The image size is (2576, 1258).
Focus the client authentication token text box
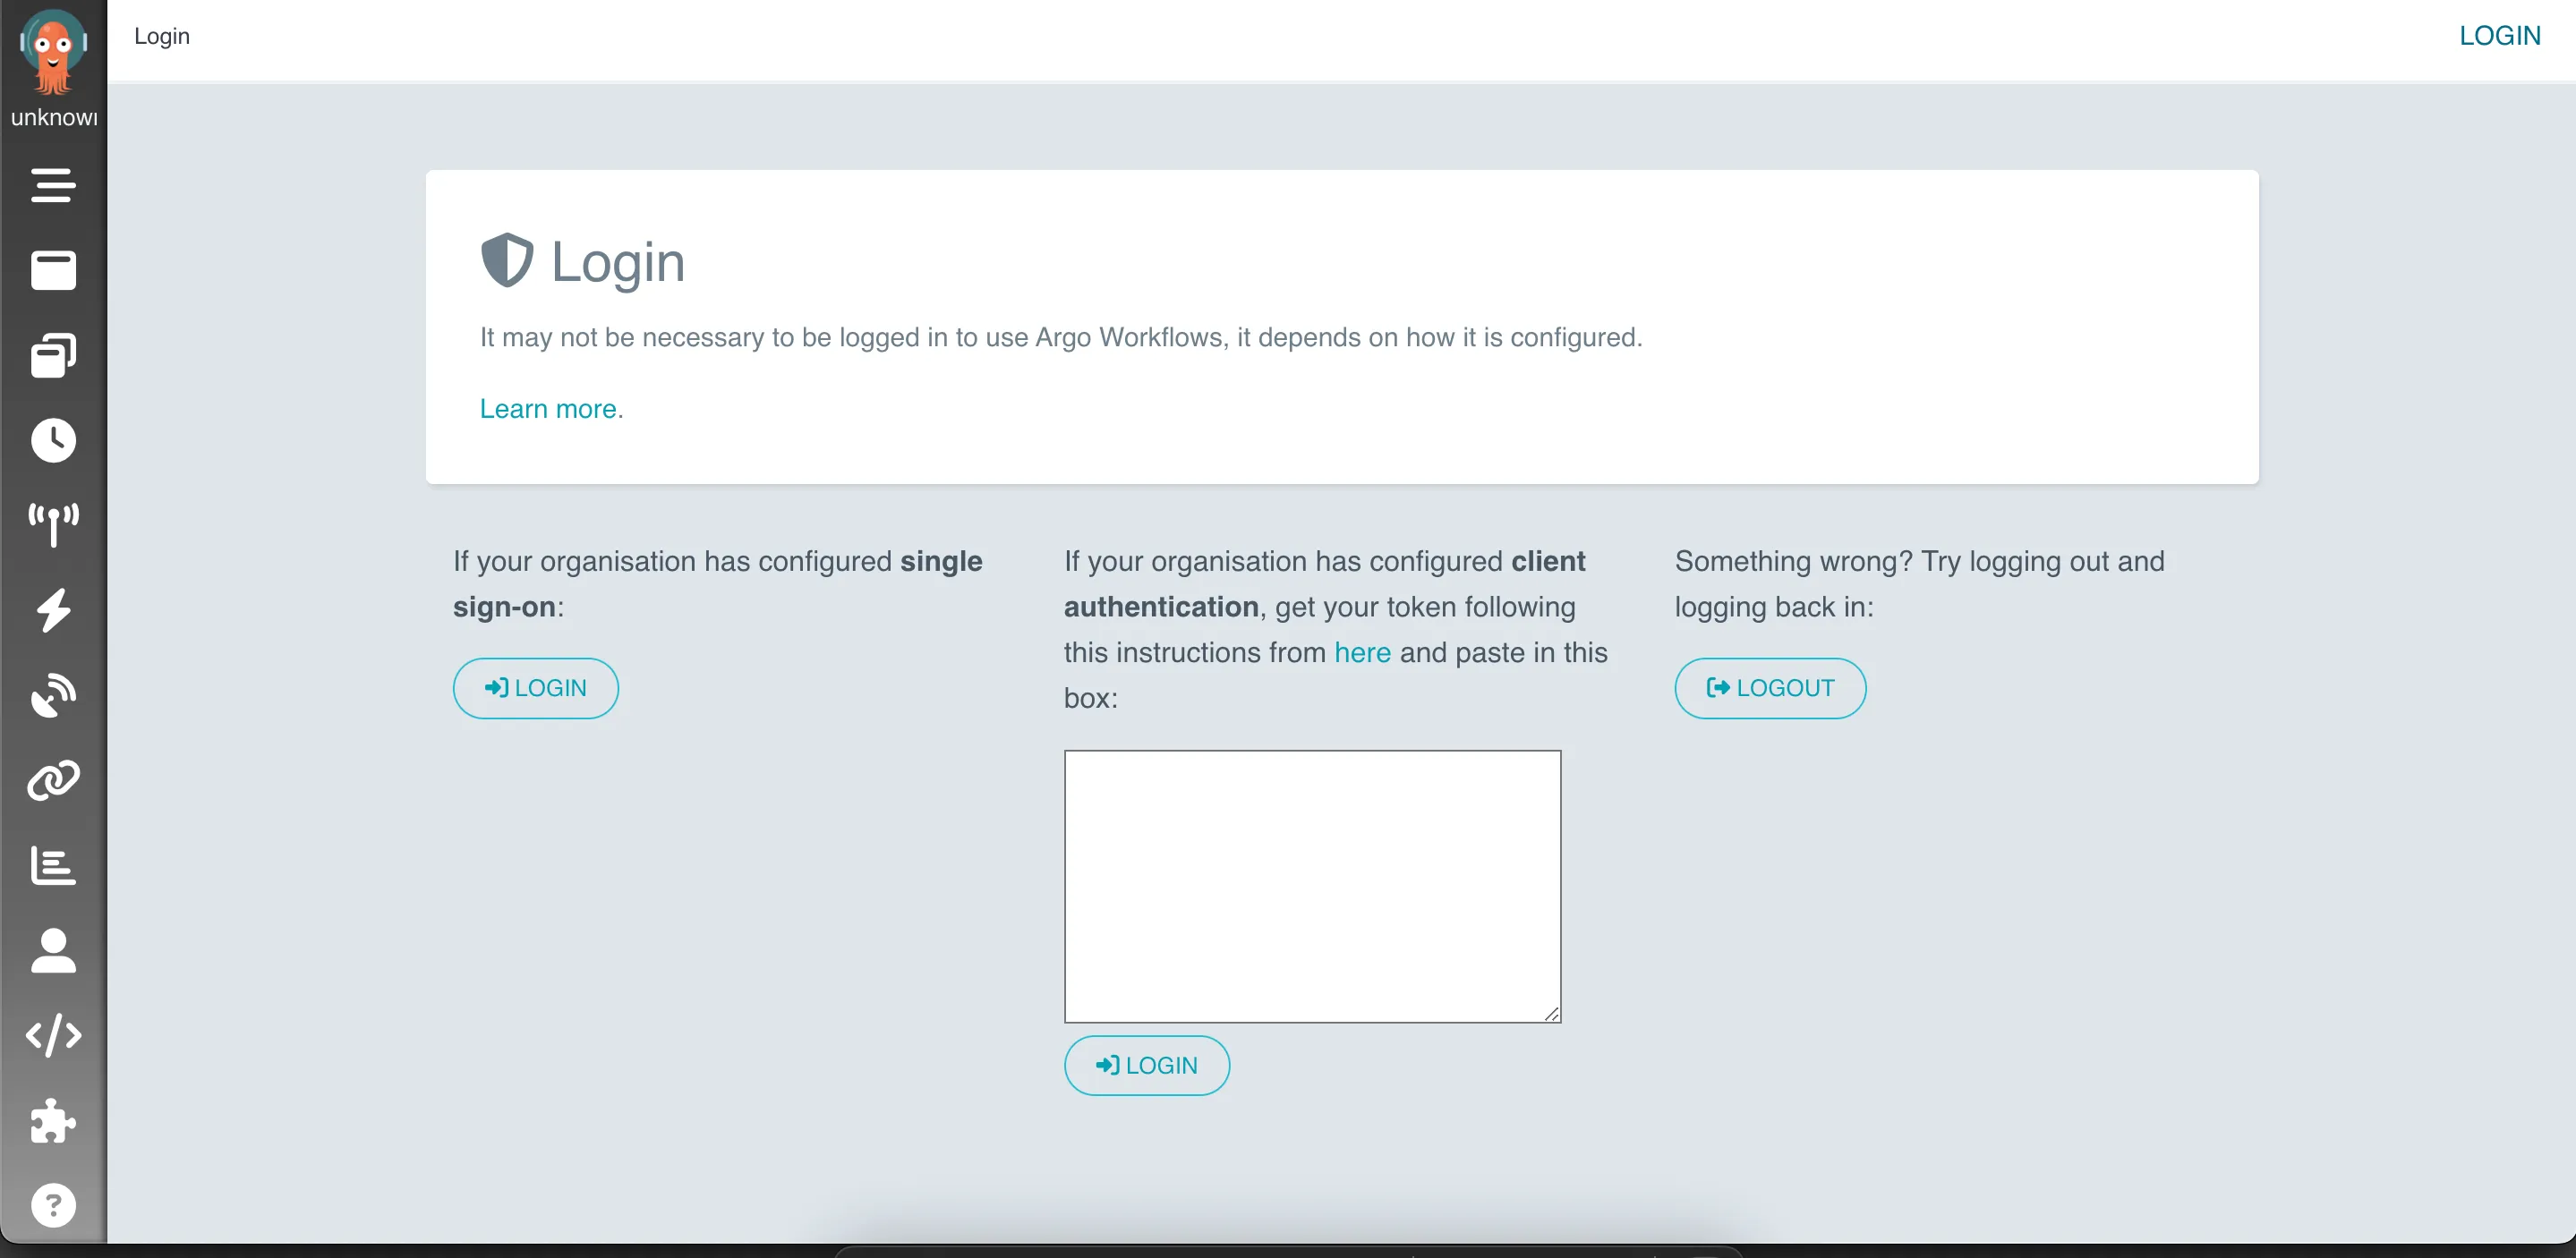pyautogui.click(x=1312, y=886)
